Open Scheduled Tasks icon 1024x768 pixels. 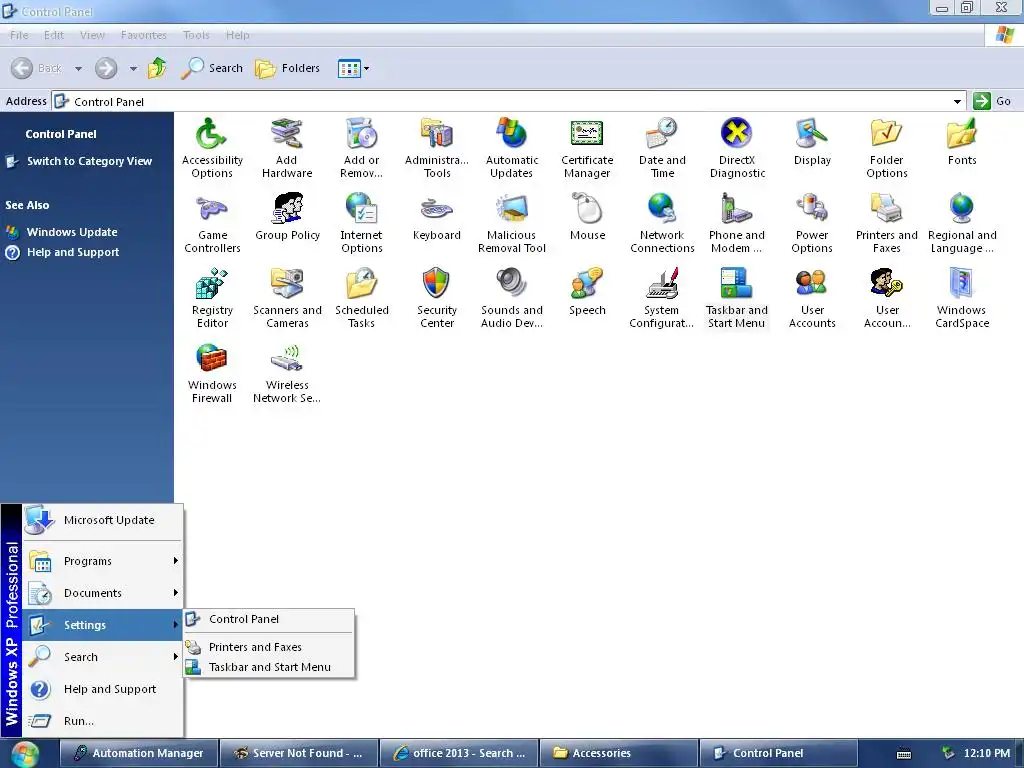pyautogui.click(x=361, y=298)
